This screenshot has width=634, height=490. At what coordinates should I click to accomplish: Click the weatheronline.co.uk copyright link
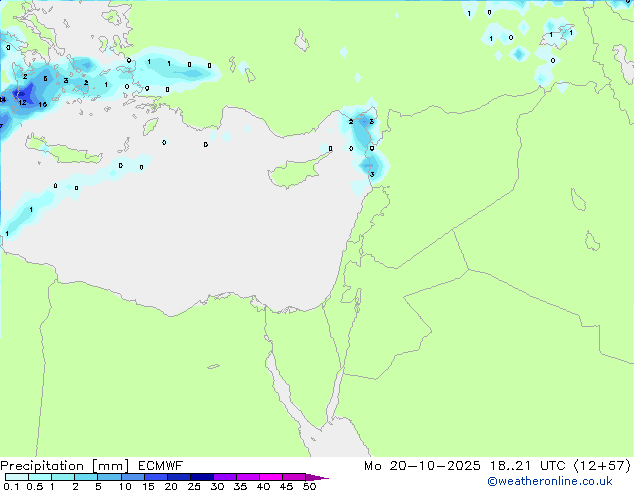550,481
